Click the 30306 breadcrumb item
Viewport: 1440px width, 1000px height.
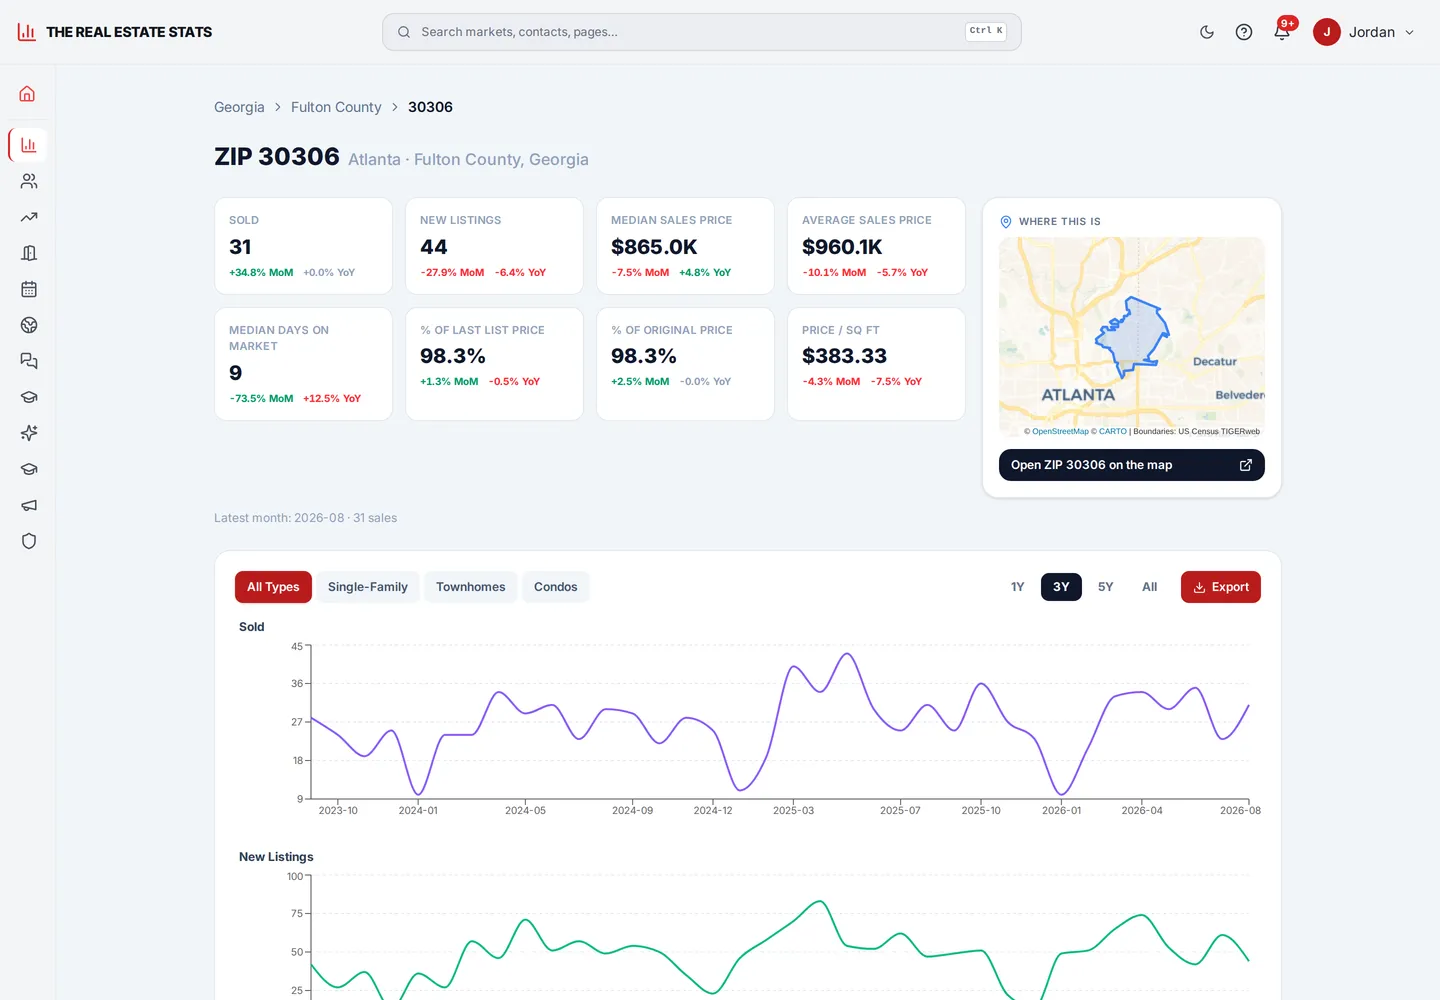[x=430, y=107]
